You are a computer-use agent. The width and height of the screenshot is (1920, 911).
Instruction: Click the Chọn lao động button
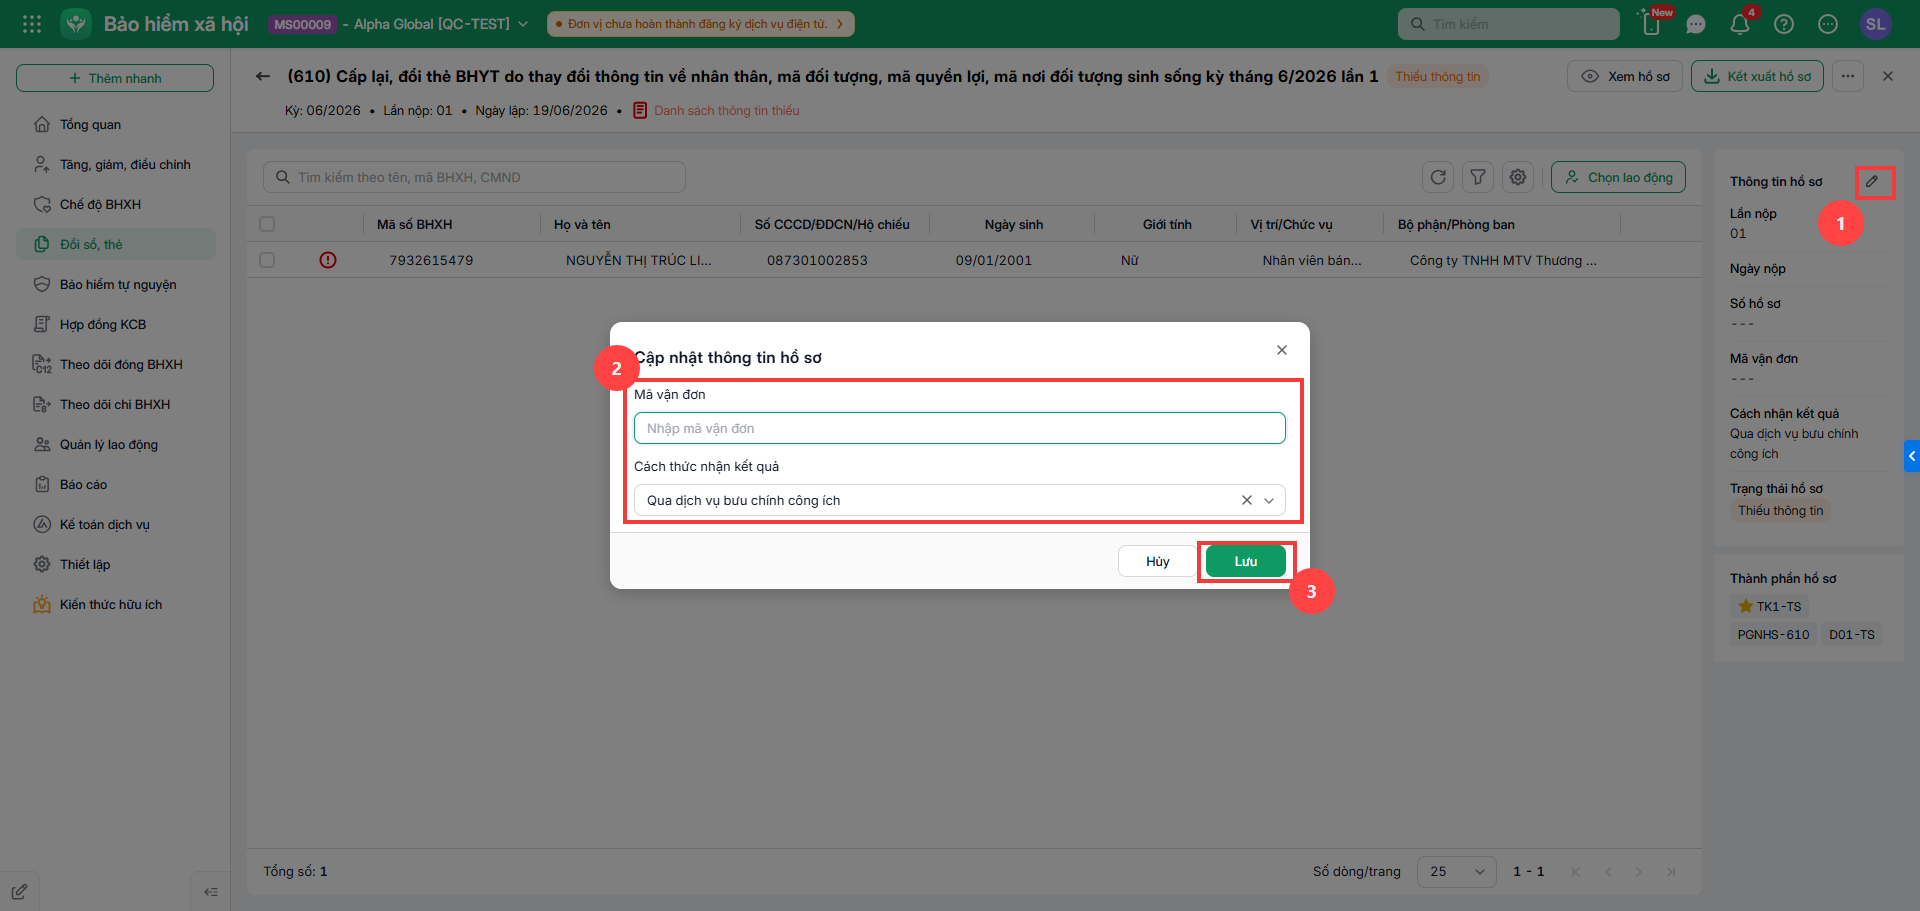pyautogui.click(x=1618, y=177)
